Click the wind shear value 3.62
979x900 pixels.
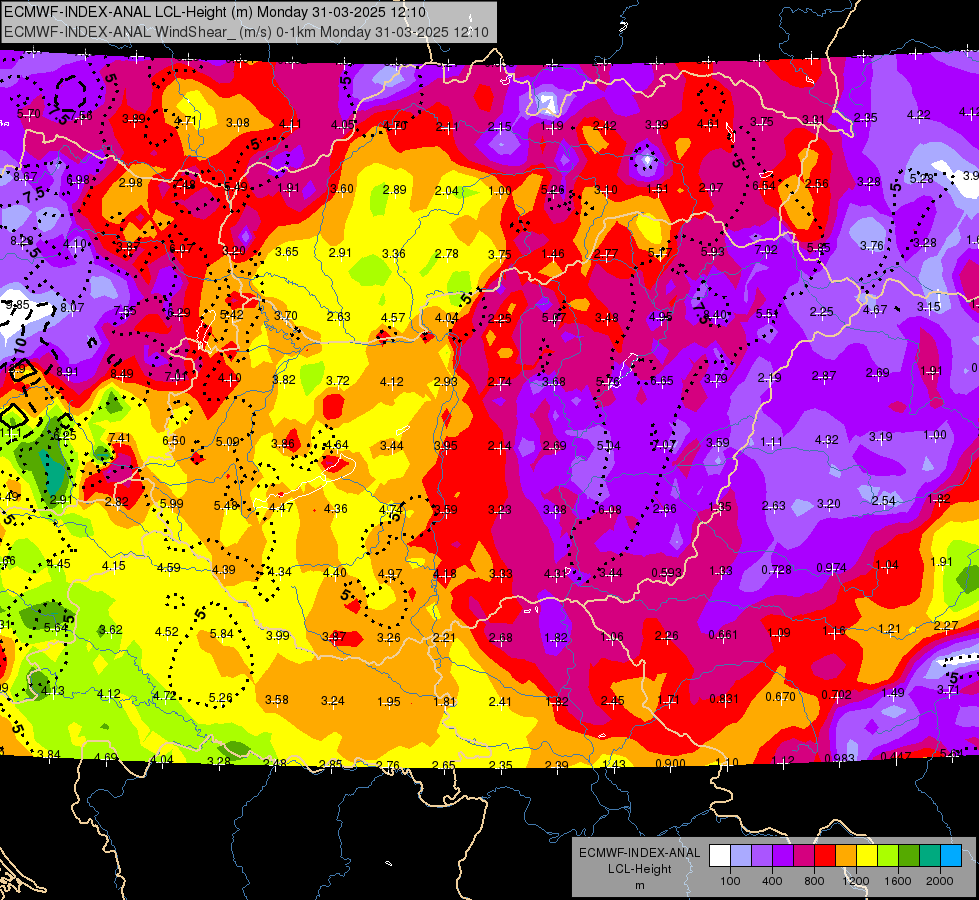111,630
